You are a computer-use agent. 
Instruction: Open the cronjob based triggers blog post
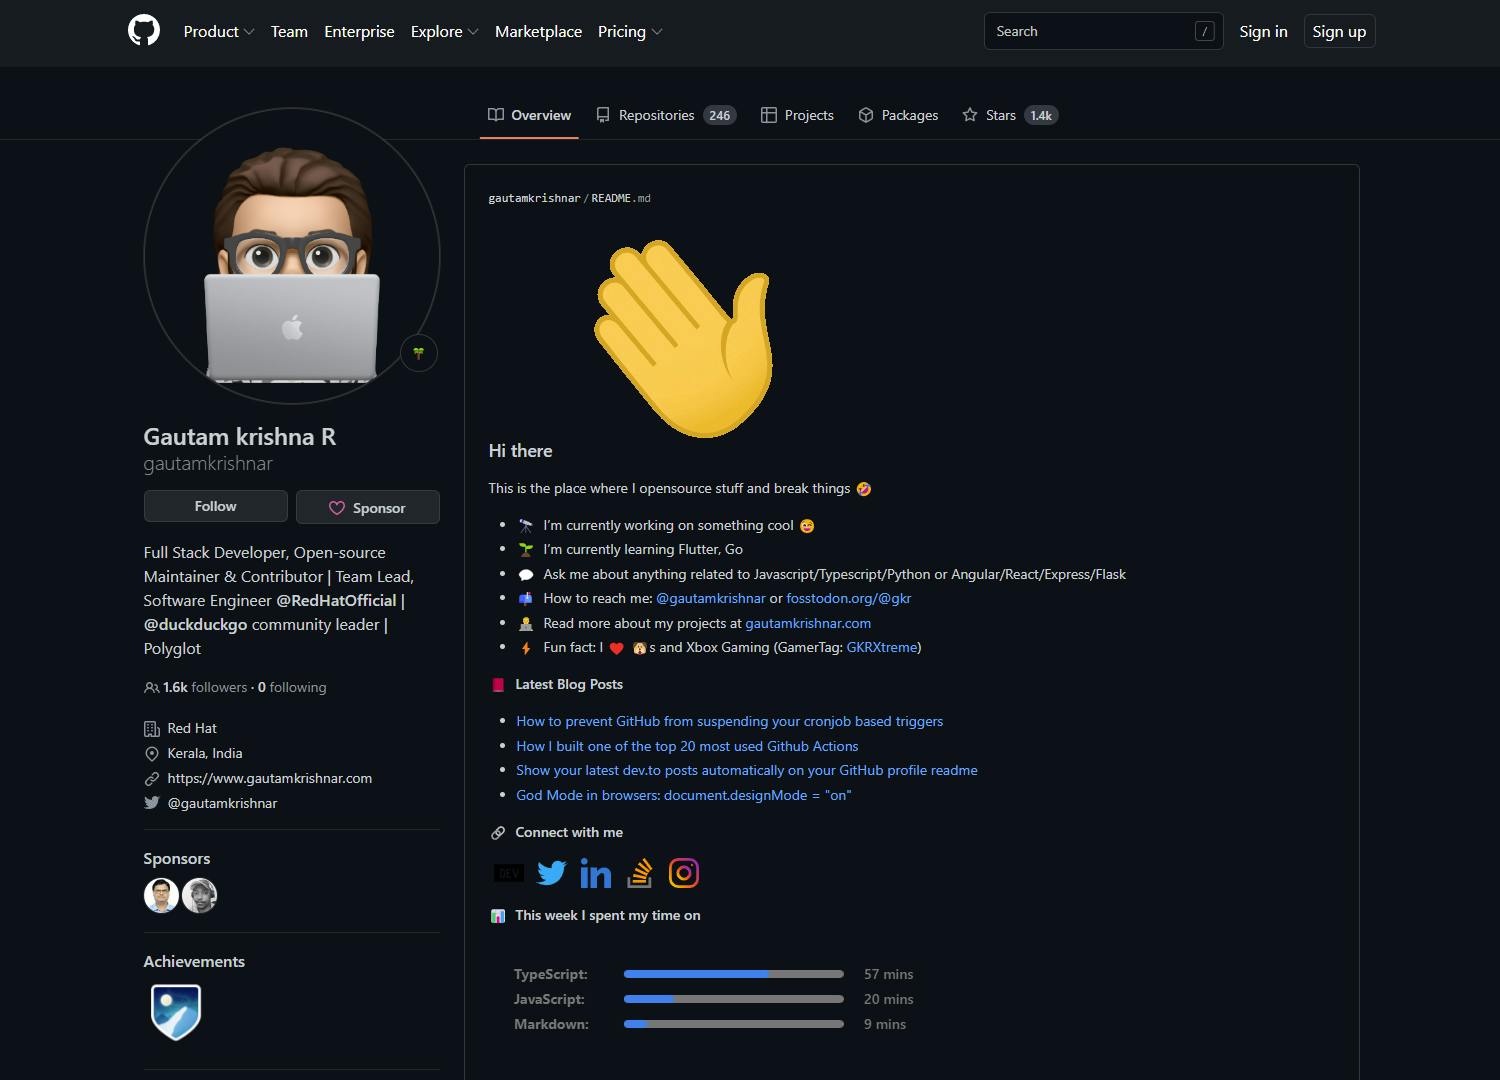(730, 721)
